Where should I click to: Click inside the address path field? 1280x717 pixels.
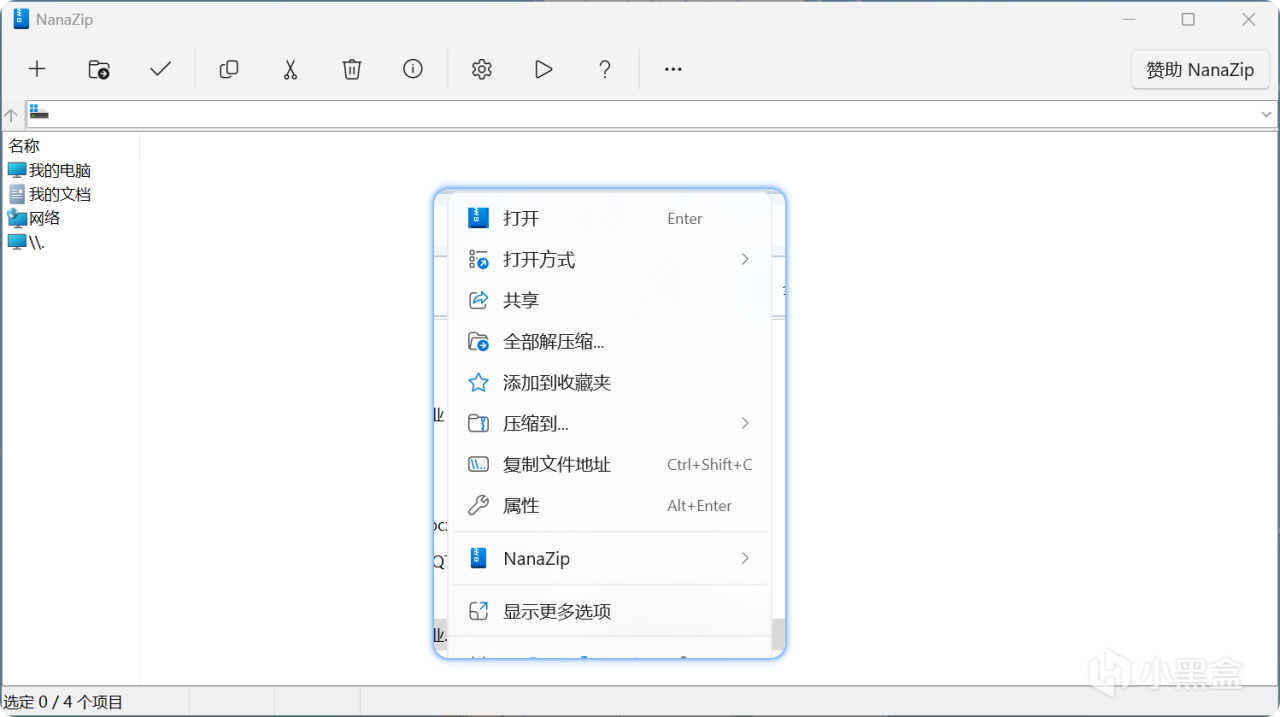(x=650, y=114)
